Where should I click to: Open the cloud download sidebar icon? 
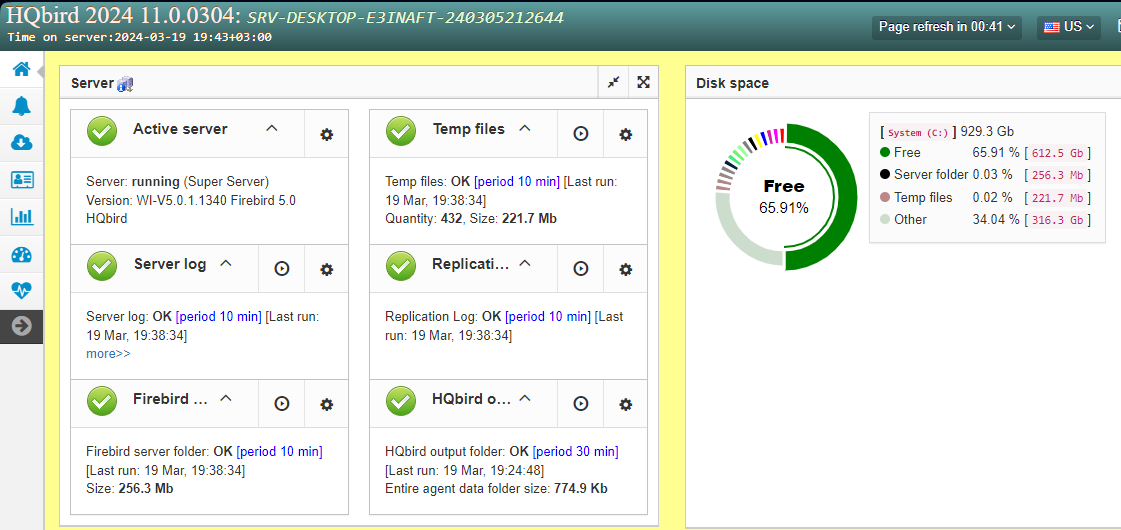pyautogui.click(x=21, y=143)
